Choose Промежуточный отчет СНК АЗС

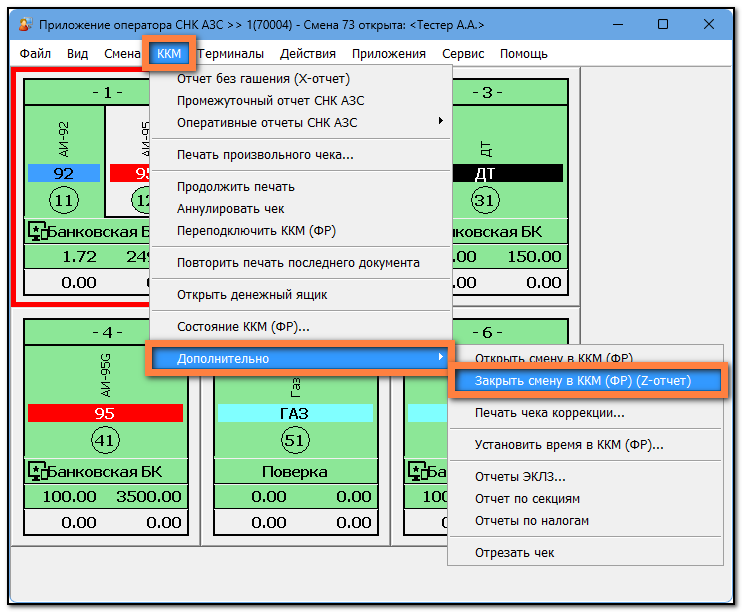click(x=300, y=101)
